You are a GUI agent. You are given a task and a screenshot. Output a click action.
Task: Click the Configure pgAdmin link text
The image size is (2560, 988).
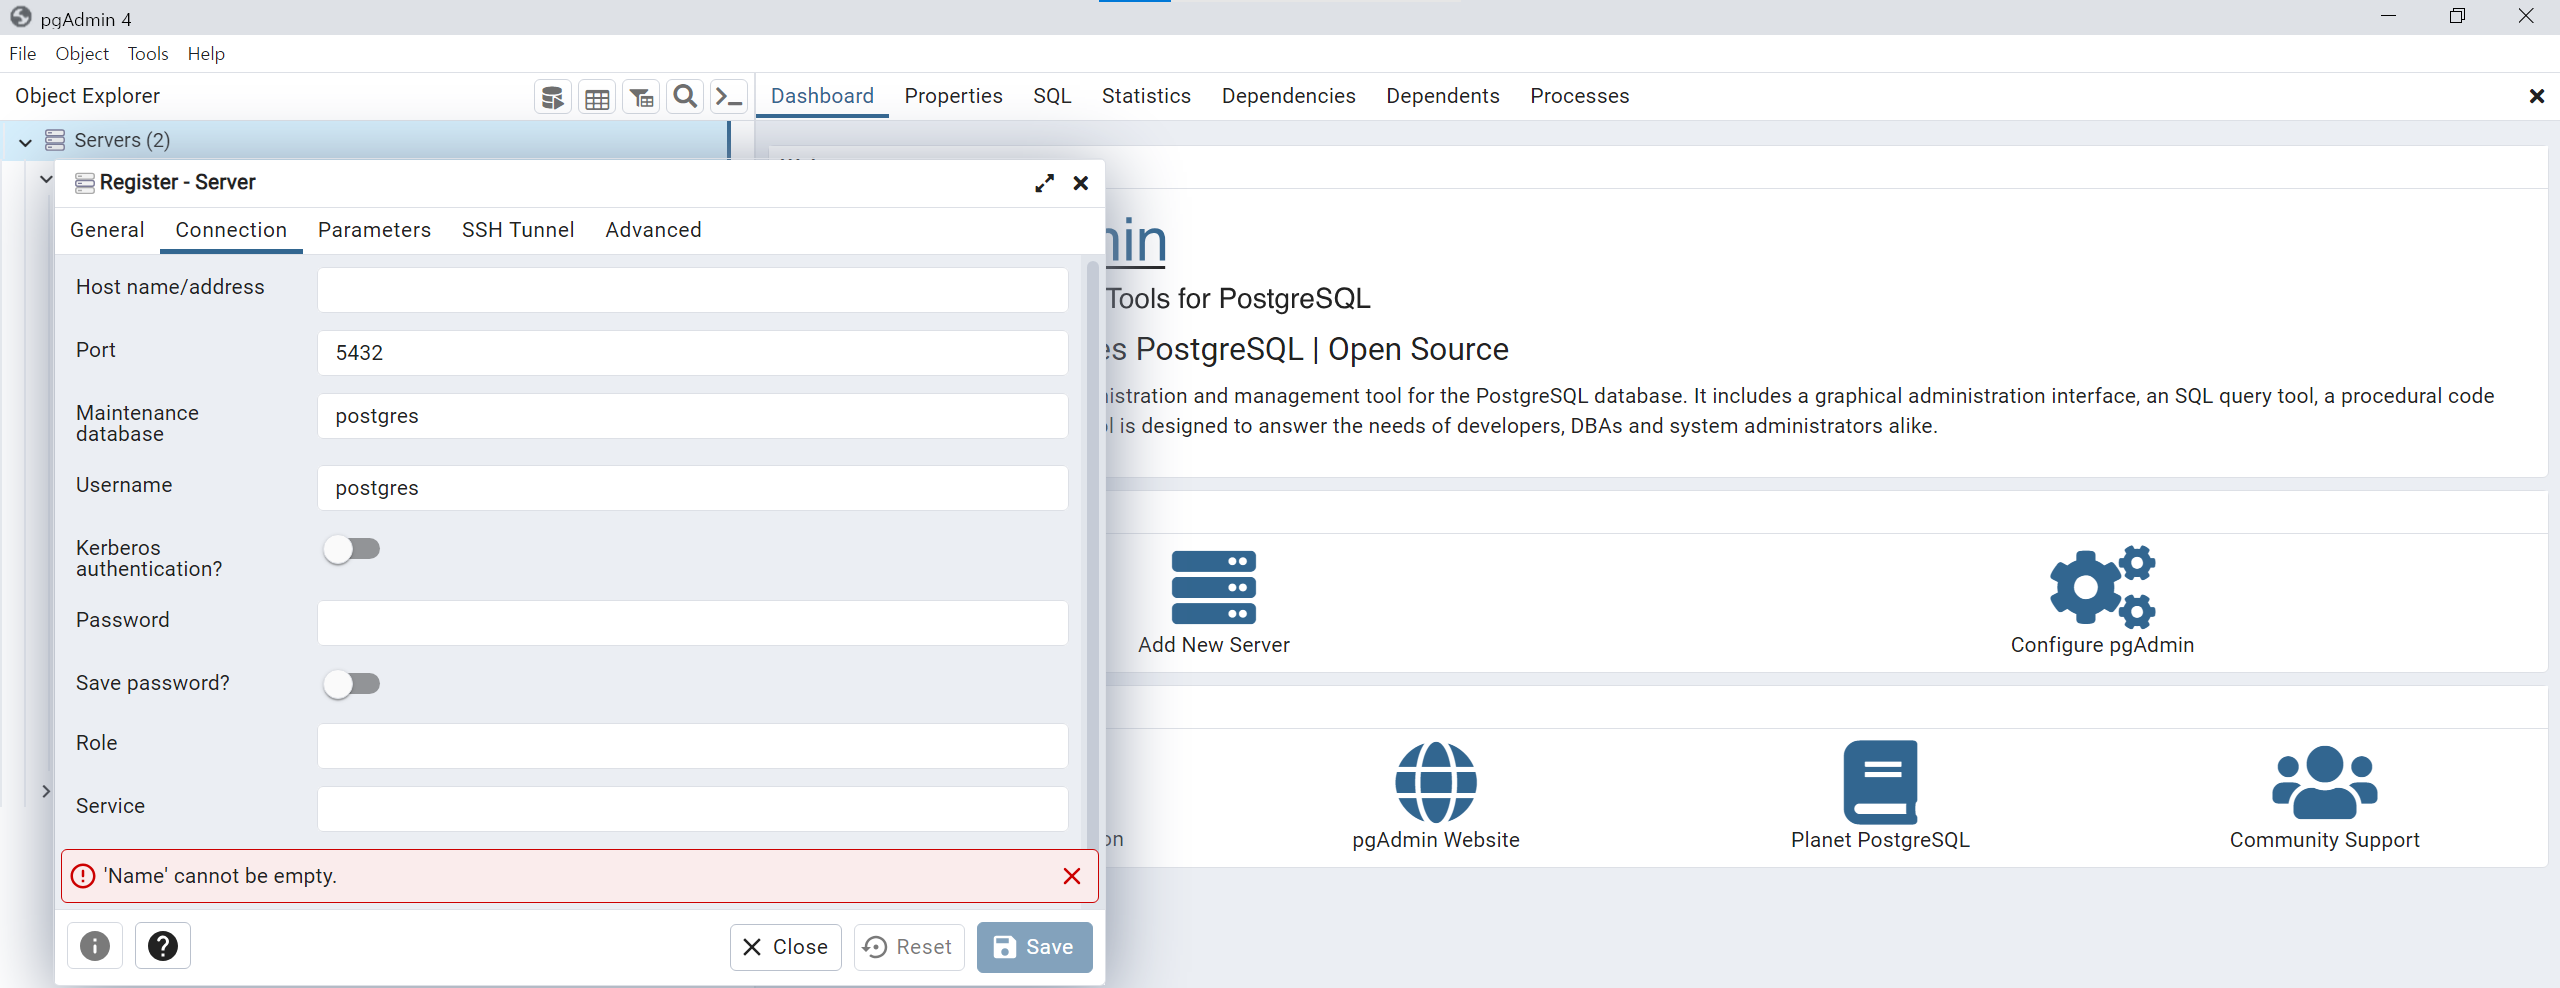pyautogui.click(x=2102, y=645)
